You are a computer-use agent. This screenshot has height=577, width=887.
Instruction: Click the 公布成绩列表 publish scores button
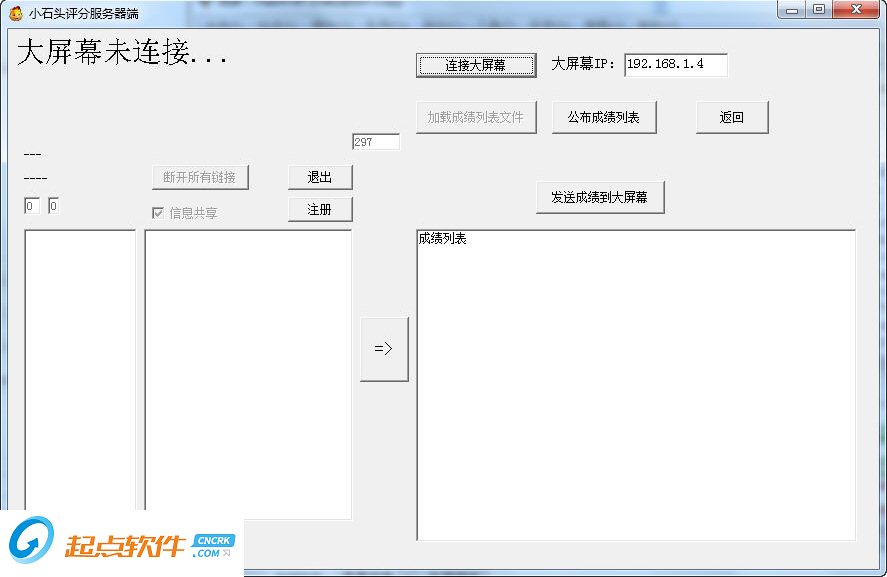(x=604, y=117)
